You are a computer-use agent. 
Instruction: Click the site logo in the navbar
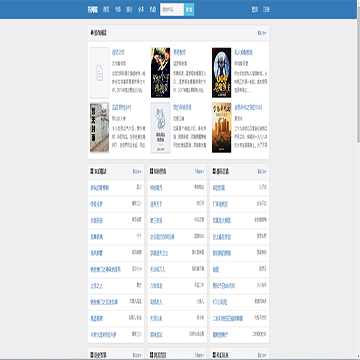(93, 10)
